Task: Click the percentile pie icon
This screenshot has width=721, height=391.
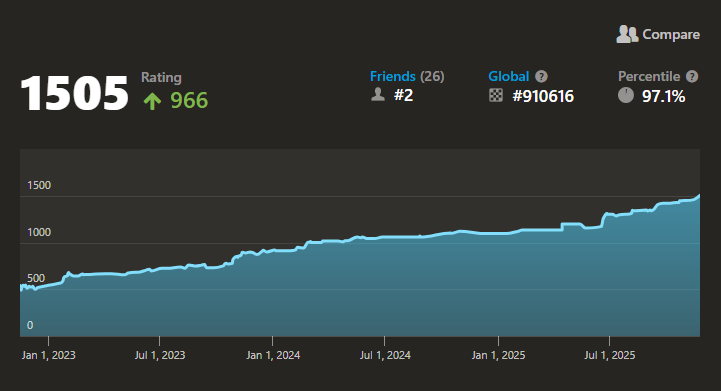Action: point(626,95)
